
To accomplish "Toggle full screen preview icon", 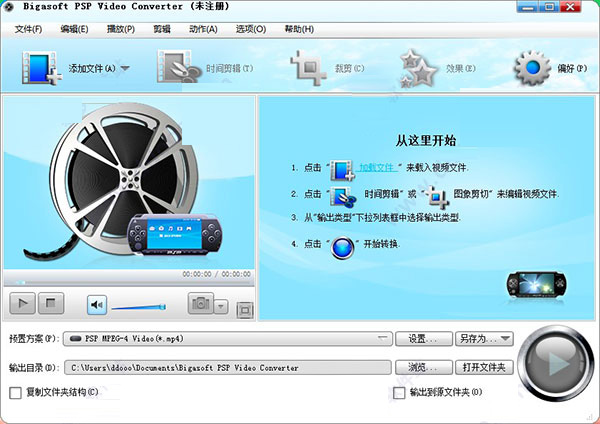I will click(245, 310).
